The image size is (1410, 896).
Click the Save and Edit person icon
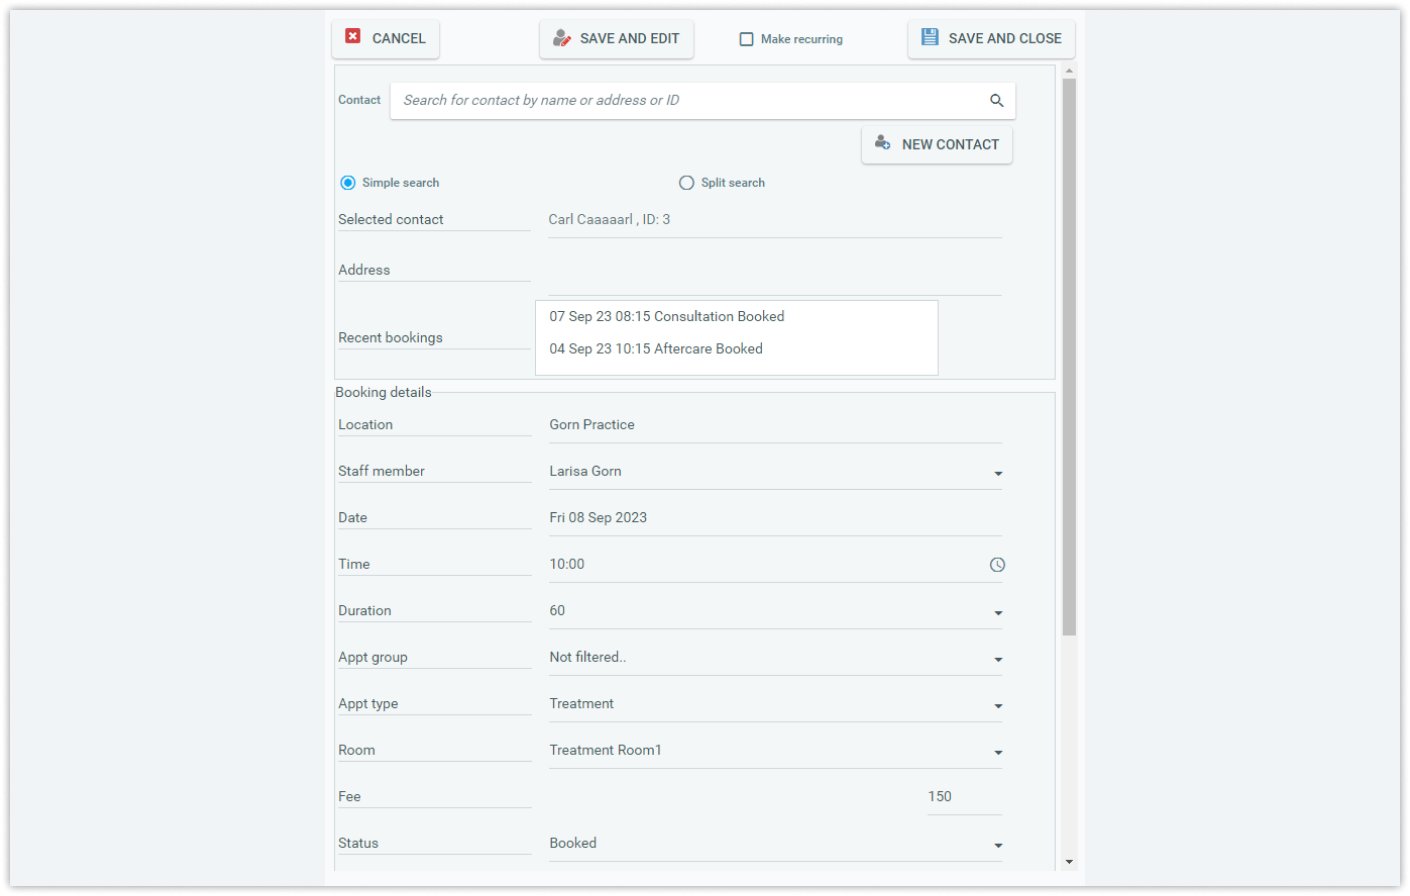(x=562, y=38)
